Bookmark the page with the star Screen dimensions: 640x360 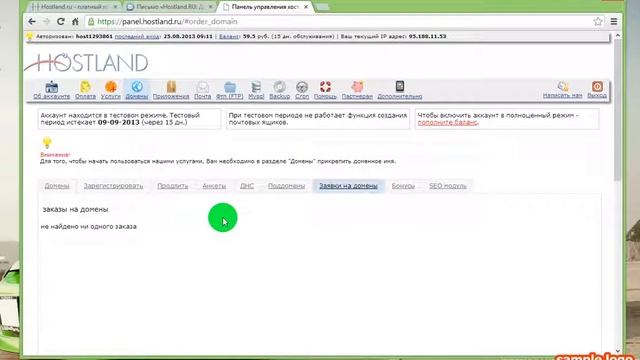pos(598,22)
